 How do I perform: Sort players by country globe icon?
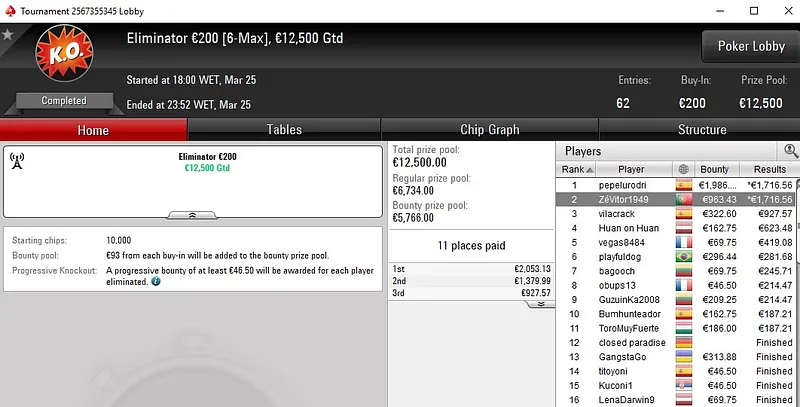coord(683,169)
